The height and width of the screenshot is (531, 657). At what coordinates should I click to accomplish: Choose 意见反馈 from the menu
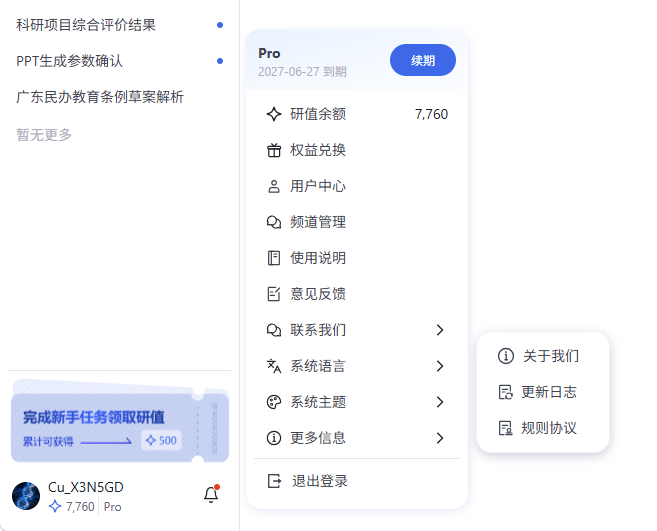pyautogui.click(x=357, y=294)
